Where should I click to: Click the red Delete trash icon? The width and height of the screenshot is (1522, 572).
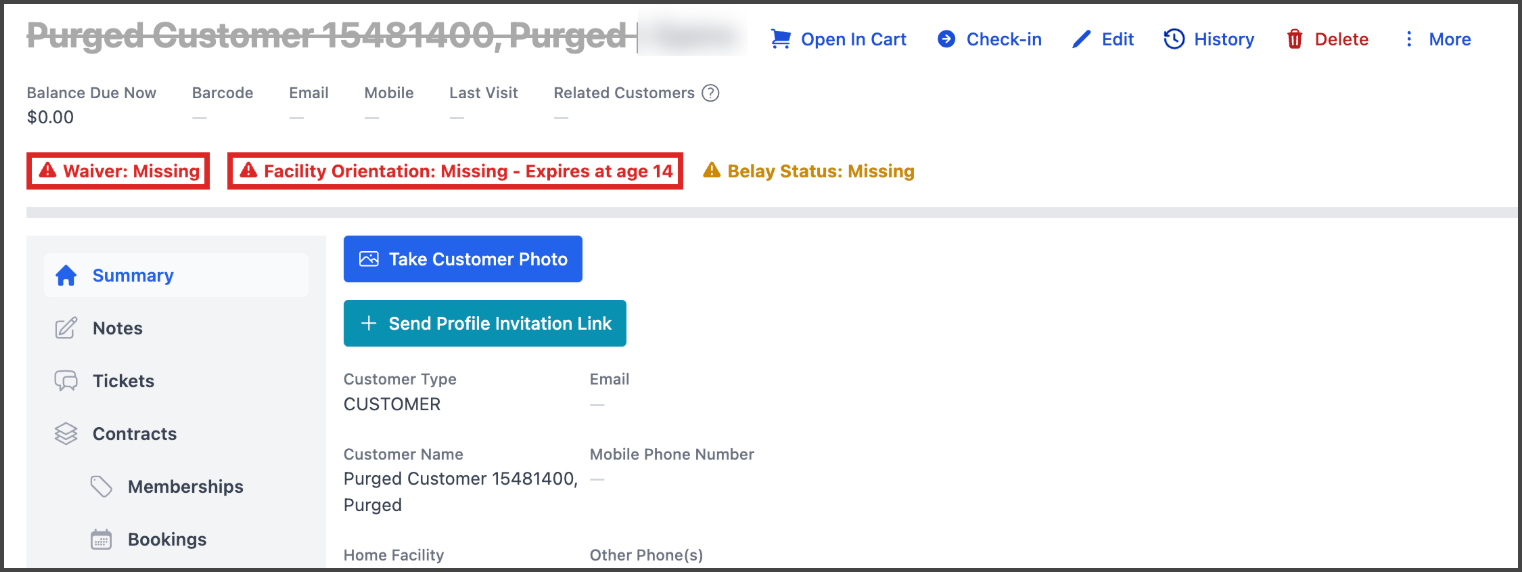pos(1295,39)
